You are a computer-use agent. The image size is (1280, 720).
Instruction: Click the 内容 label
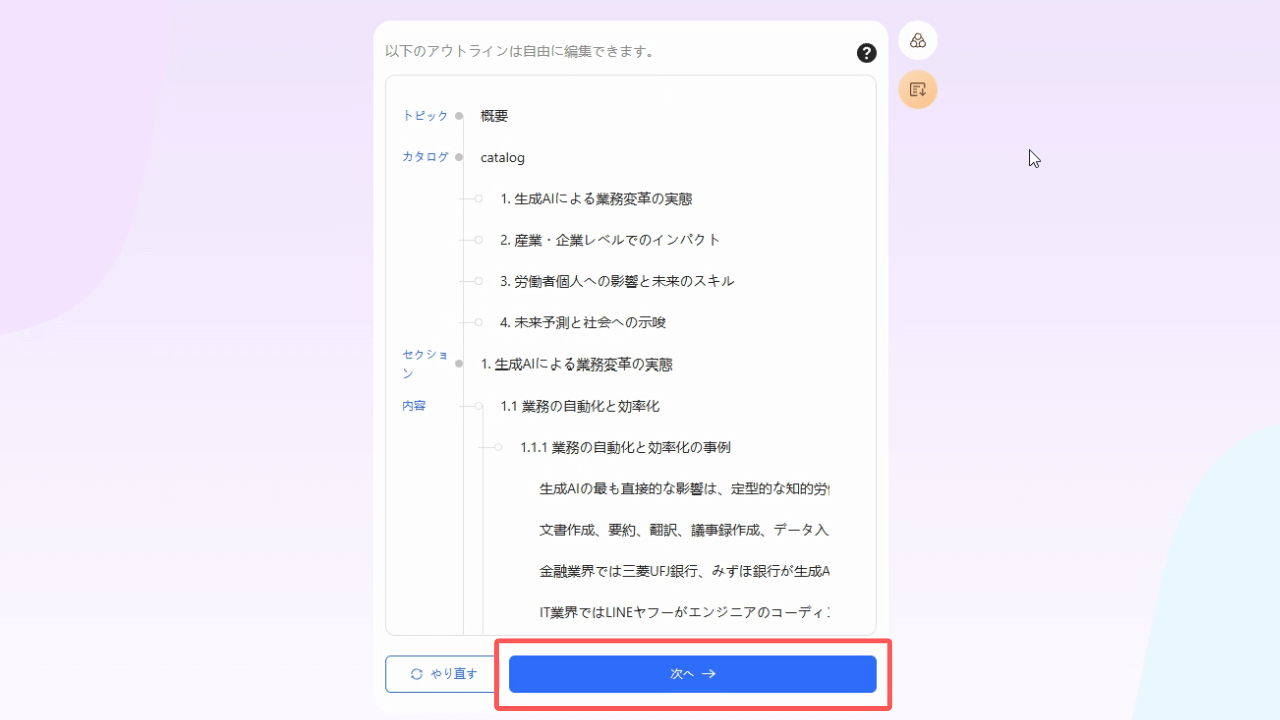coord(414,406)
